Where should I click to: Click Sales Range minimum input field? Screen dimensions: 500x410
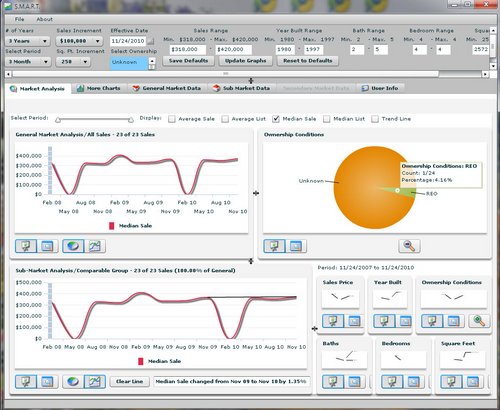tap(188, 49)
